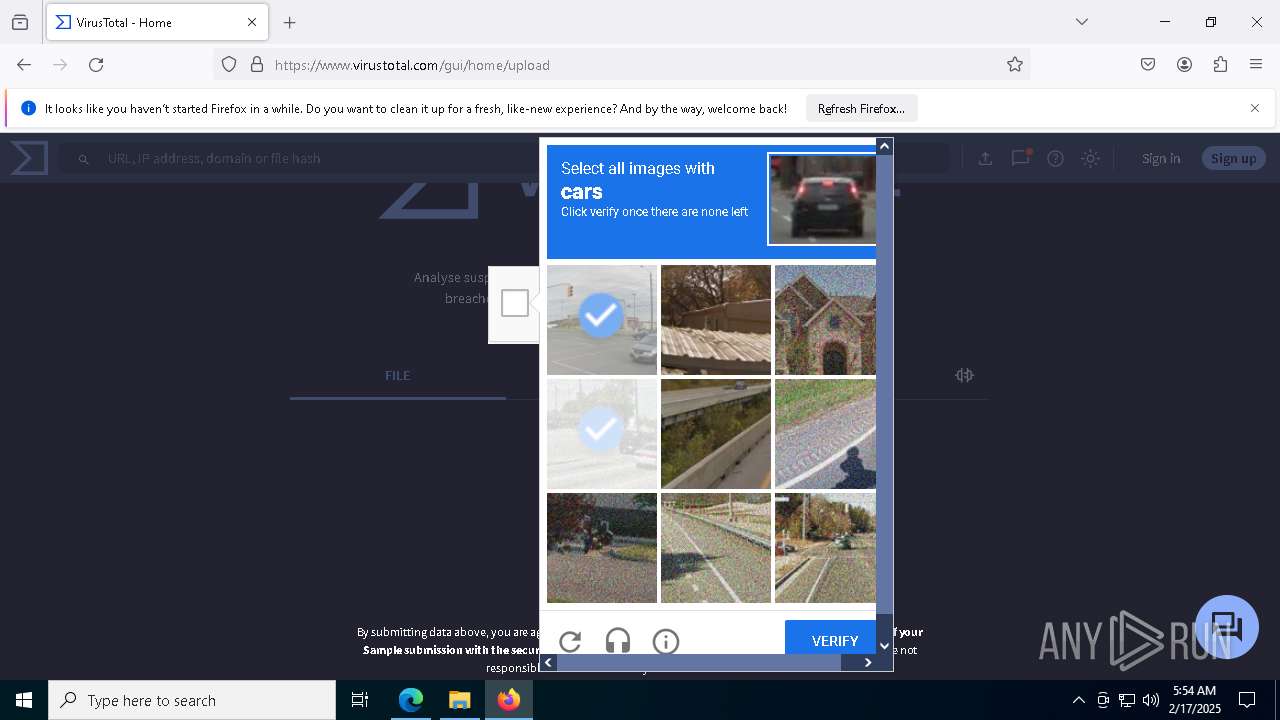
Task: Get an audio challenge via headphones icon
Action: (x=618, y=641)
